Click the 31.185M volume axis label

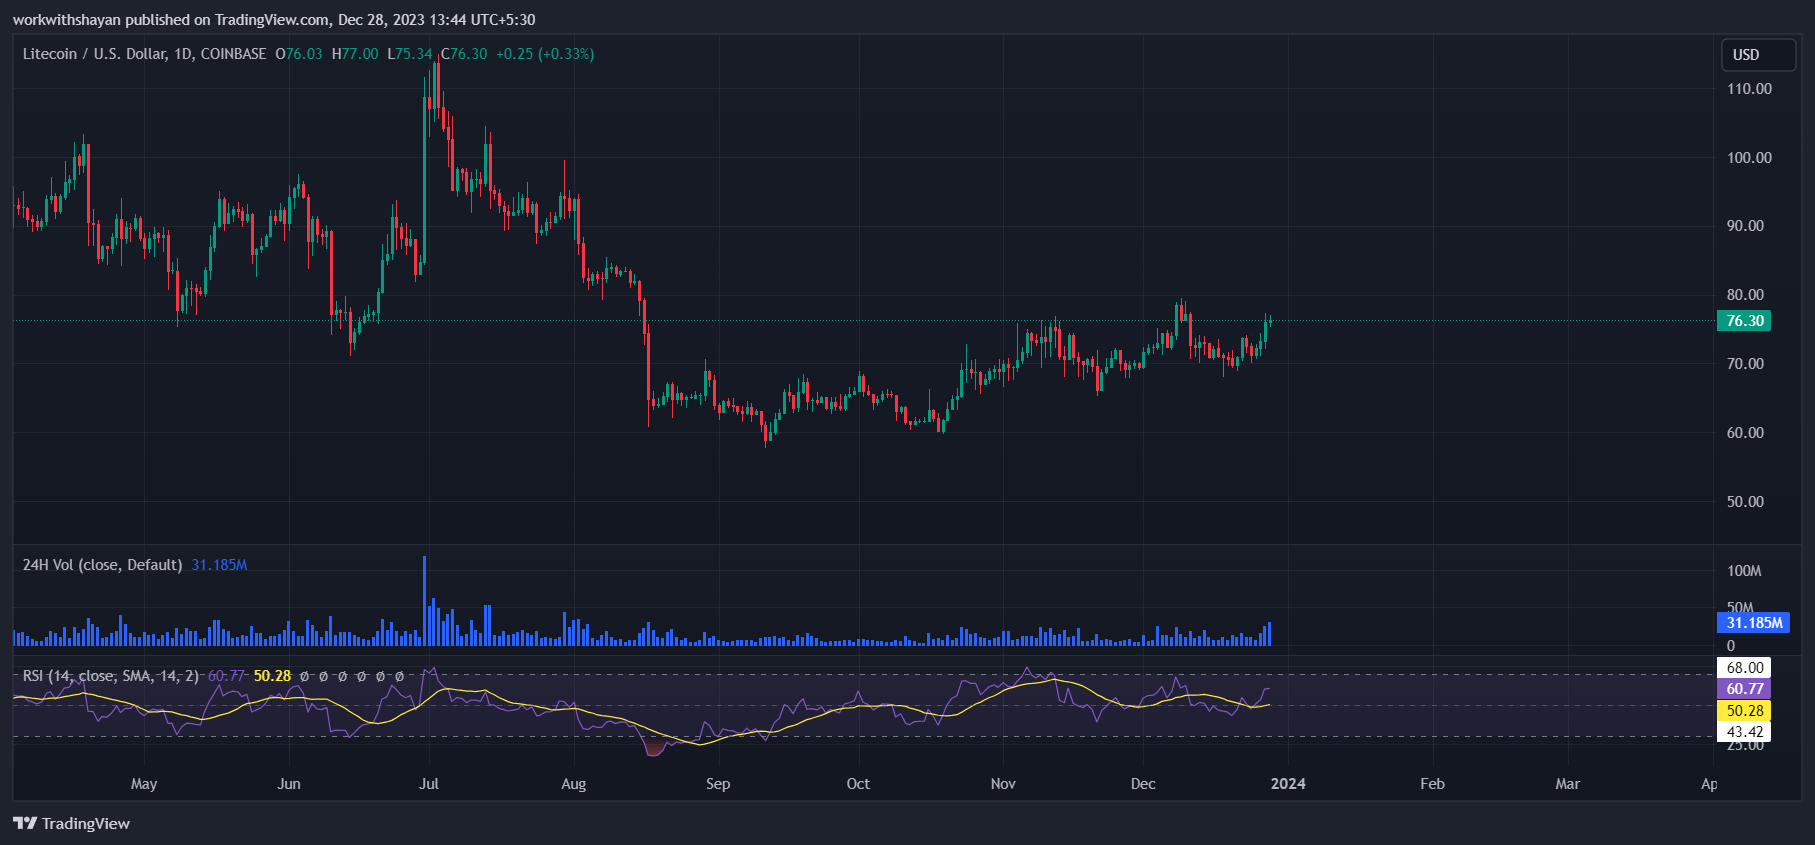1754,623
